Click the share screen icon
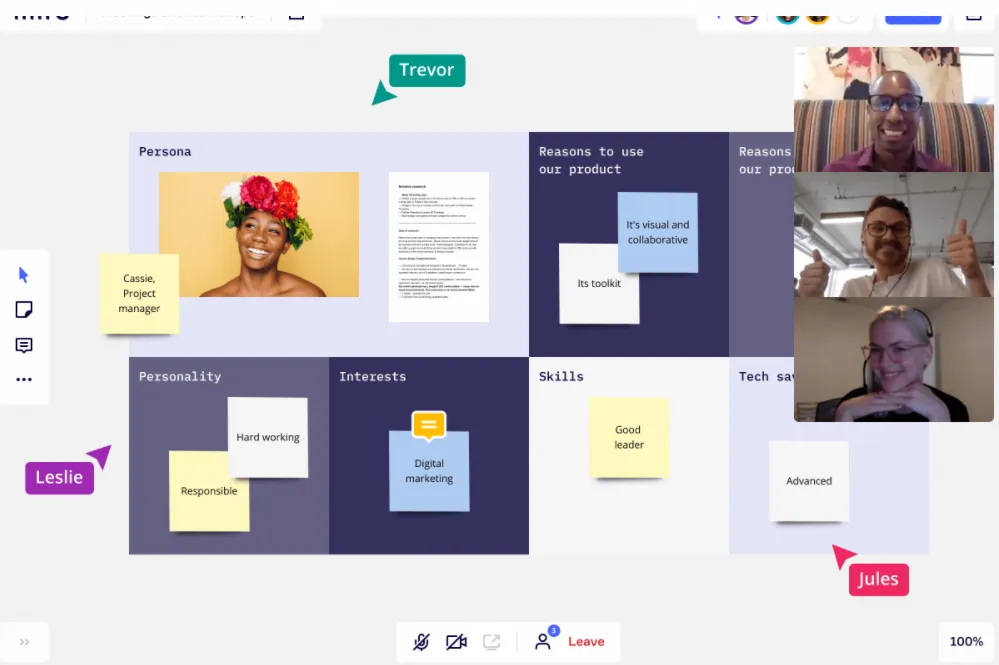 (x=491, y=642)
